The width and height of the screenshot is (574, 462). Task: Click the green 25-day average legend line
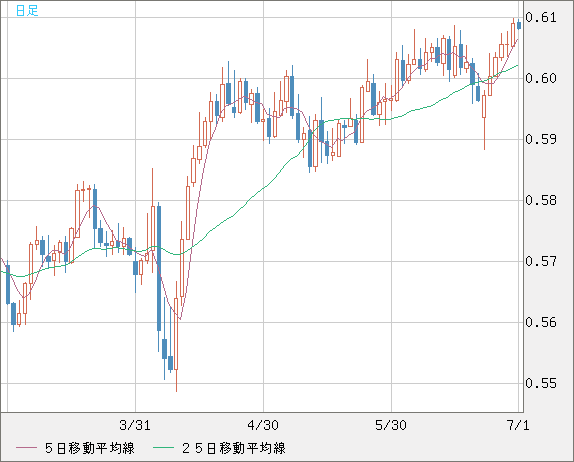[163, 448]
